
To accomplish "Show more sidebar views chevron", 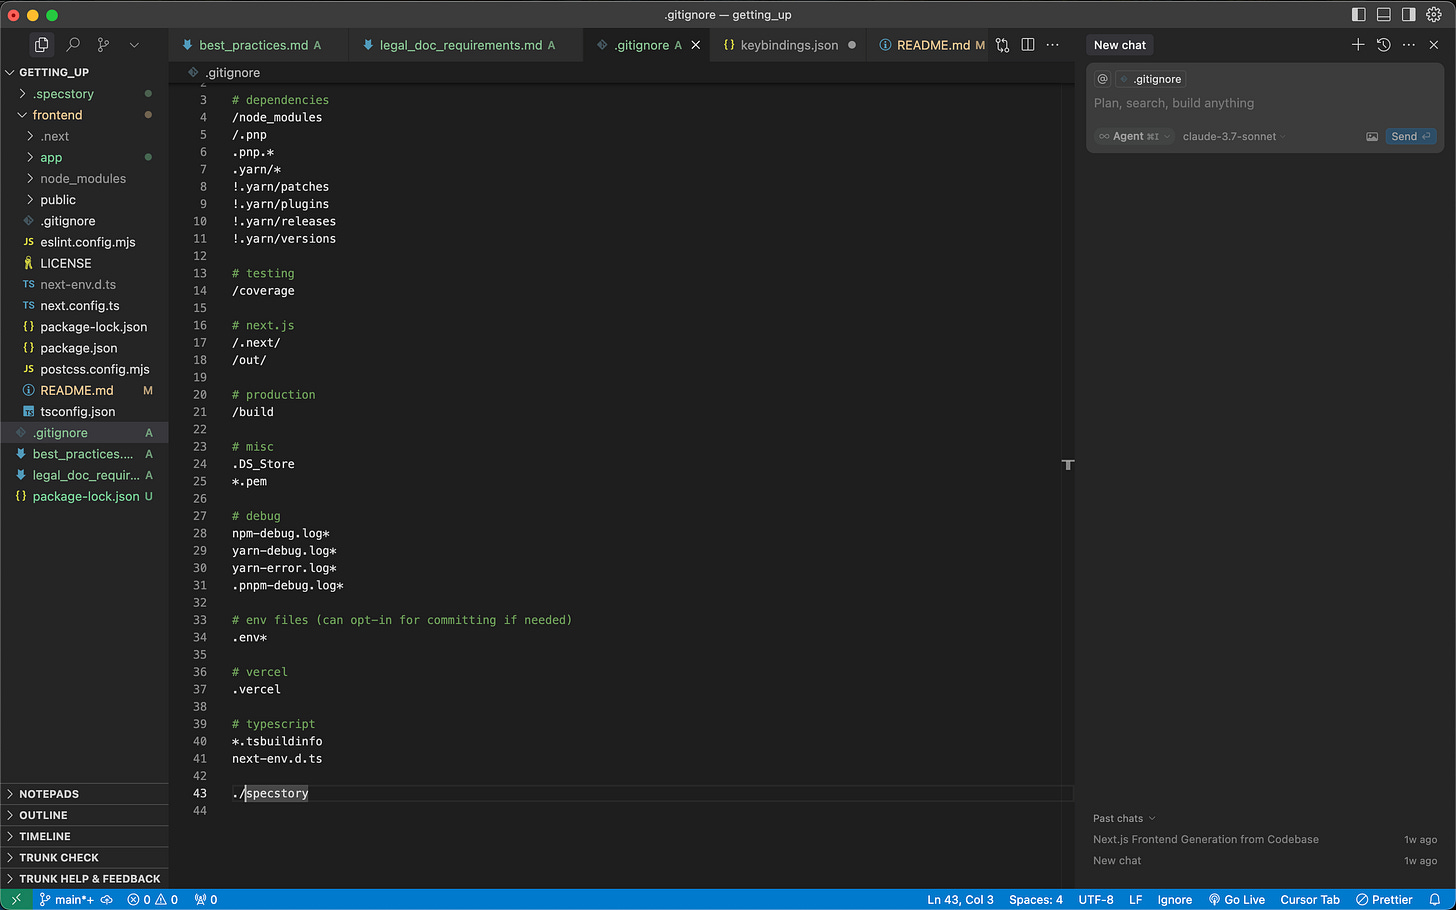I will tap(134, 45).
